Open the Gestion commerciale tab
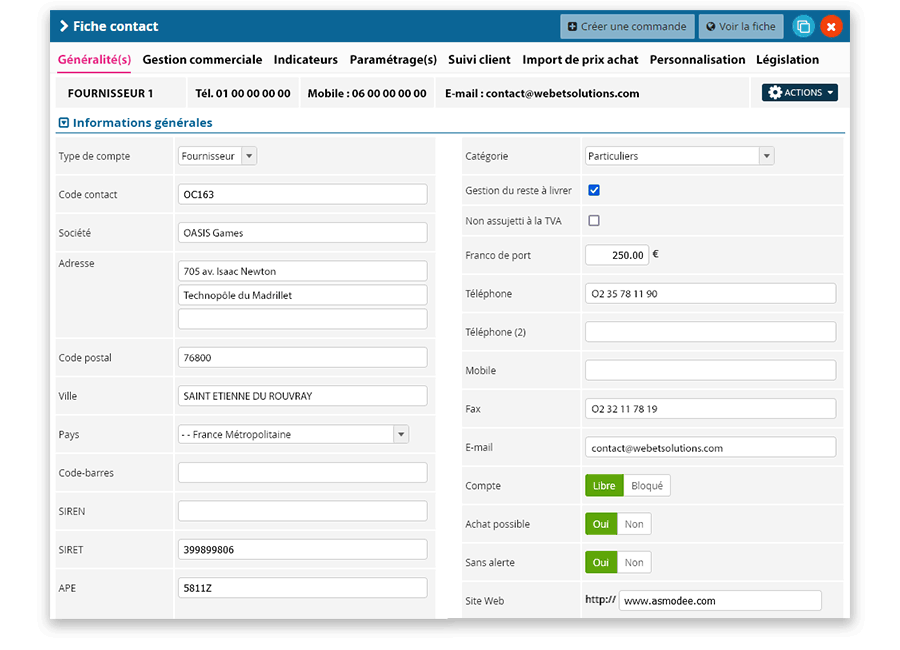 tap(202, 60)
